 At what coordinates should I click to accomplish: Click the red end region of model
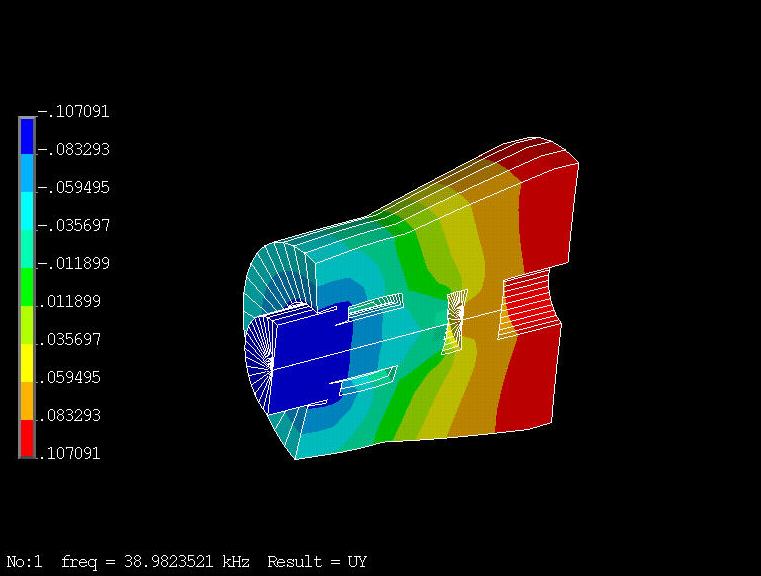click(x=547, y=218)
